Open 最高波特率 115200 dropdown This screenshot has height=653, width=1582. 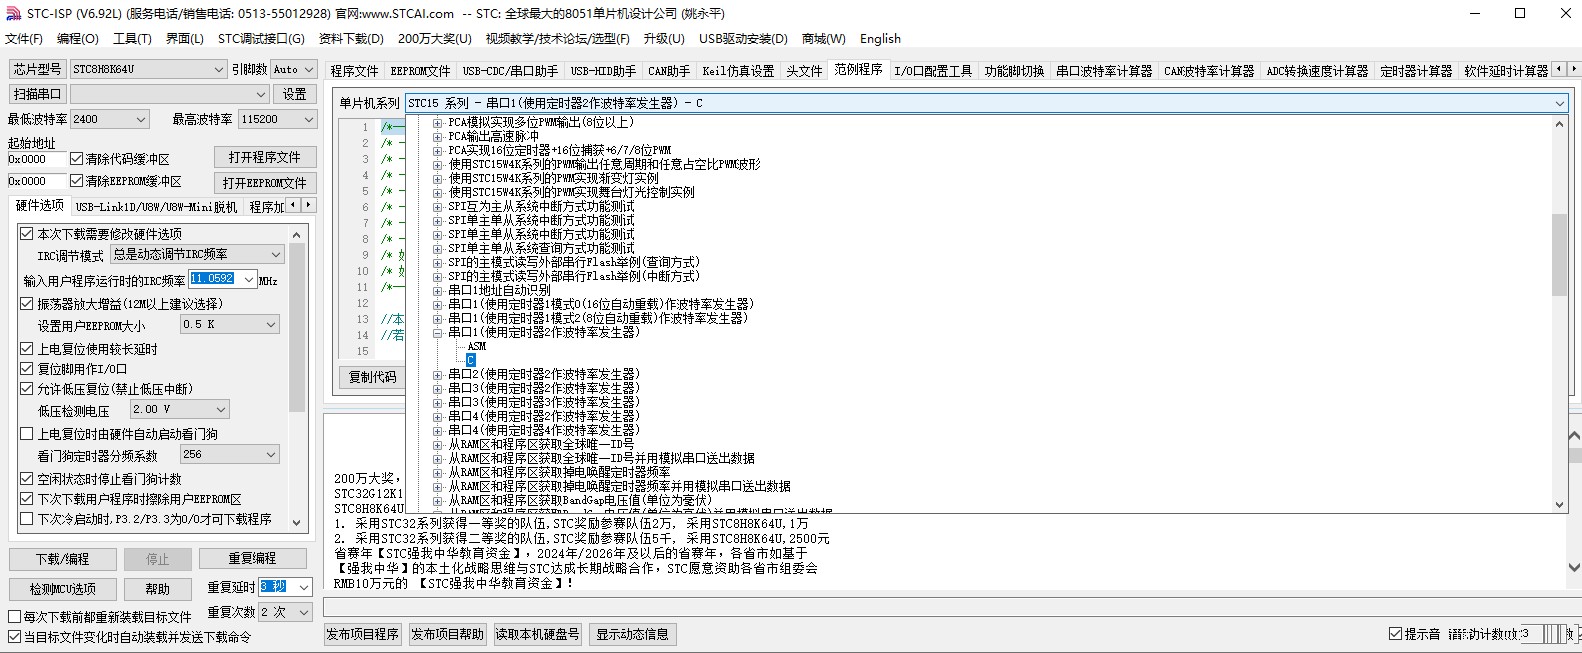click(x=278, y=119)
